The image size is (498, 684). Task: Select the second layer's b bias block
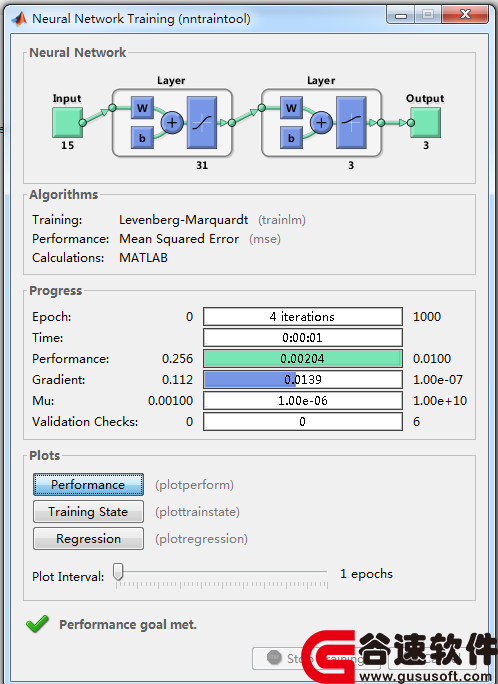click(291, 138)
